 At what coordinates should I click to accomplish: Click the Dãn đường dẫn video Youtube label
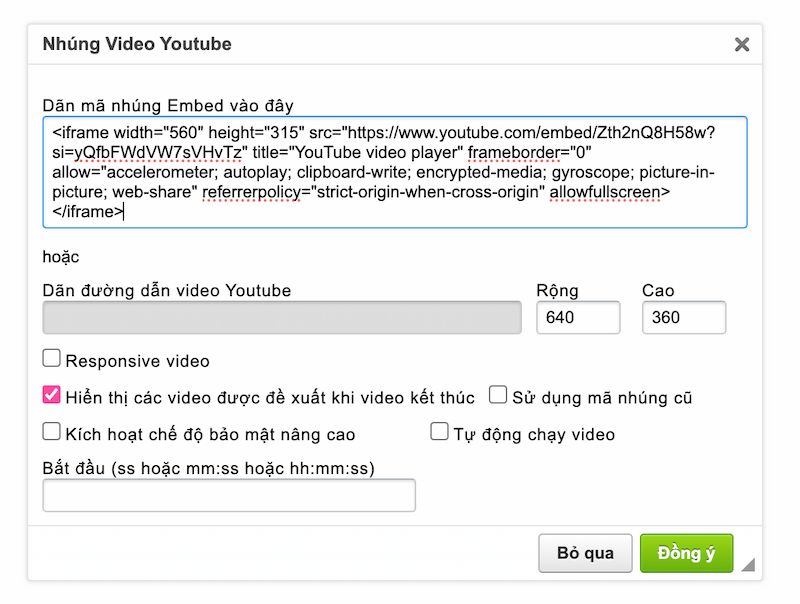coord(167,291)
